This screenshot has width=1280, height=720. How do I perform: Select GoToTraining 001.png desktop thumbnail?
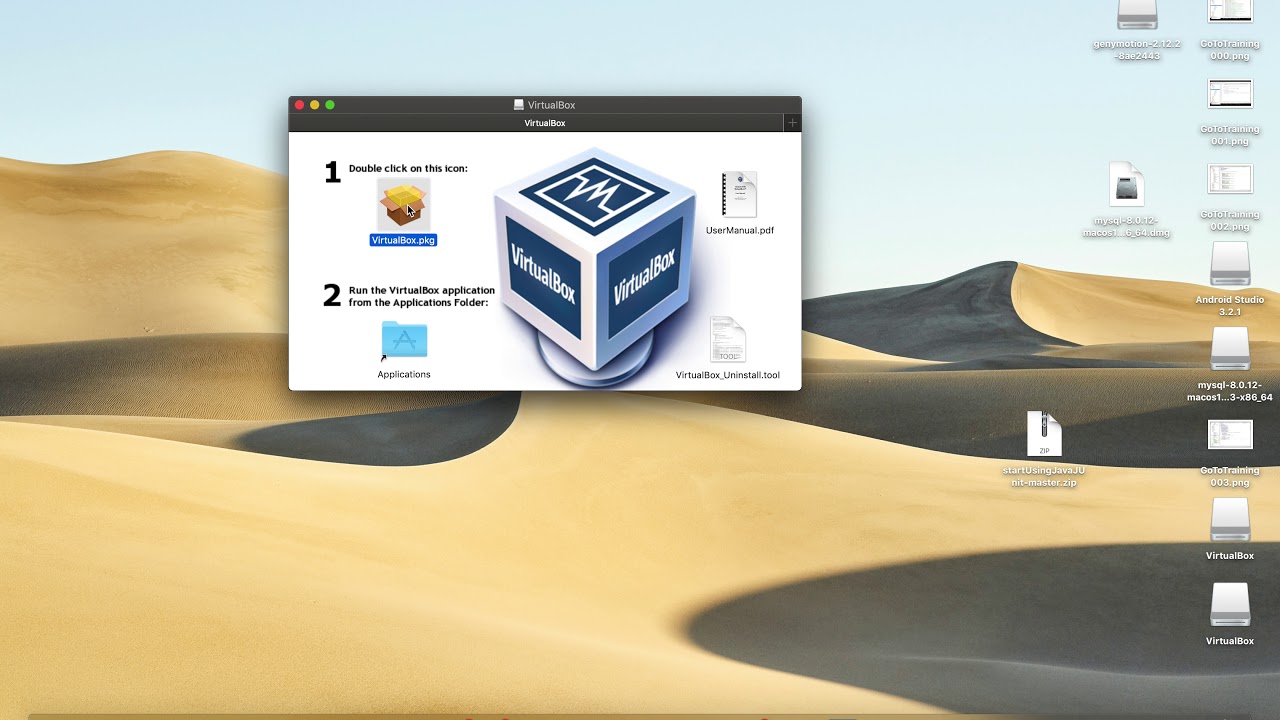pos(1230,95)
